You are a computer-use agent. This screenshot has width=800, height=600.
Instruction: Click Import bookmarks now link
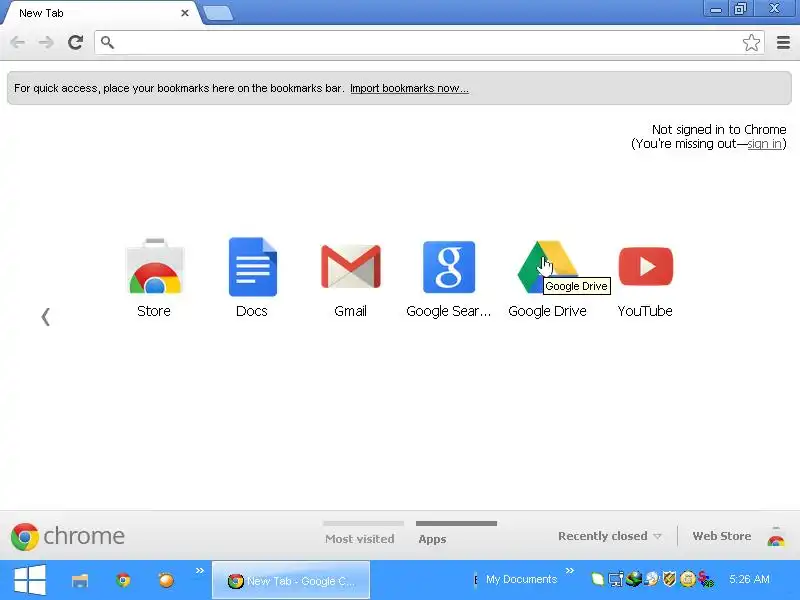409,88
